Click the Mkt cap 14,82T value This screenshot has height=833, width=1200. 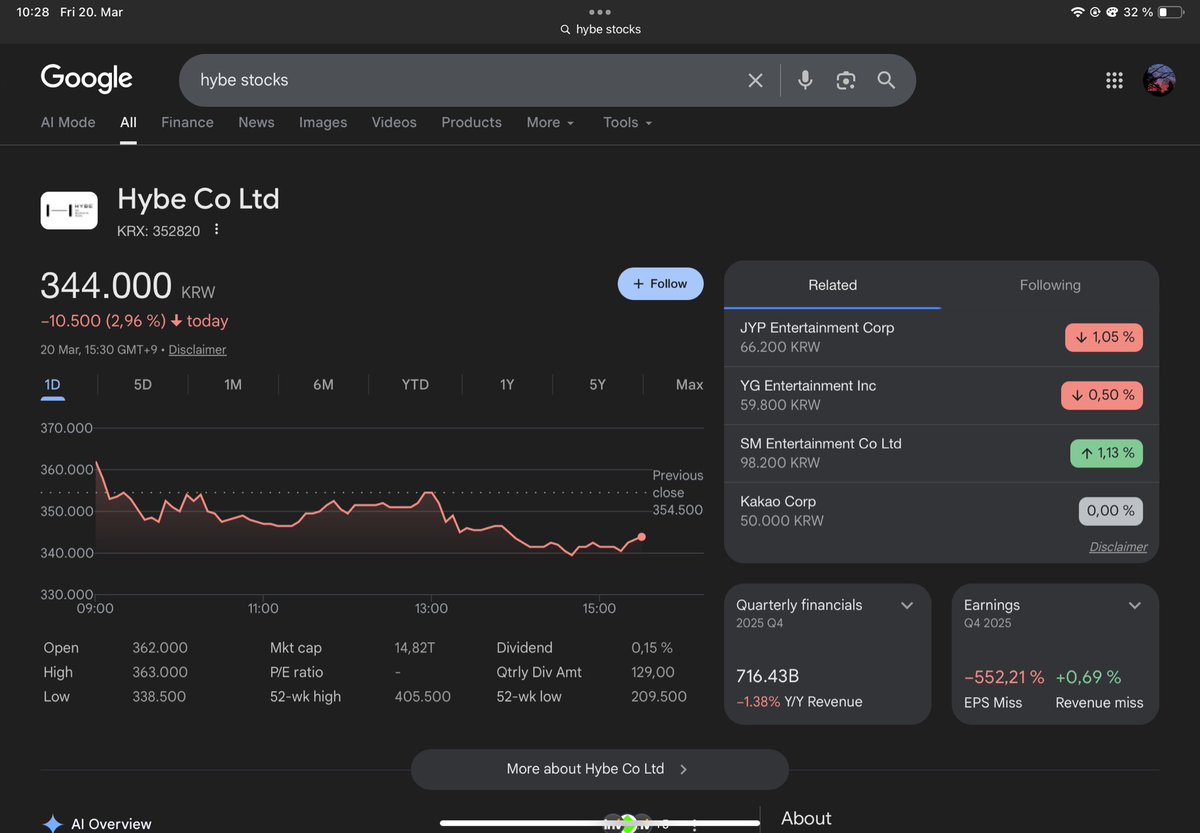click(415, 648)
